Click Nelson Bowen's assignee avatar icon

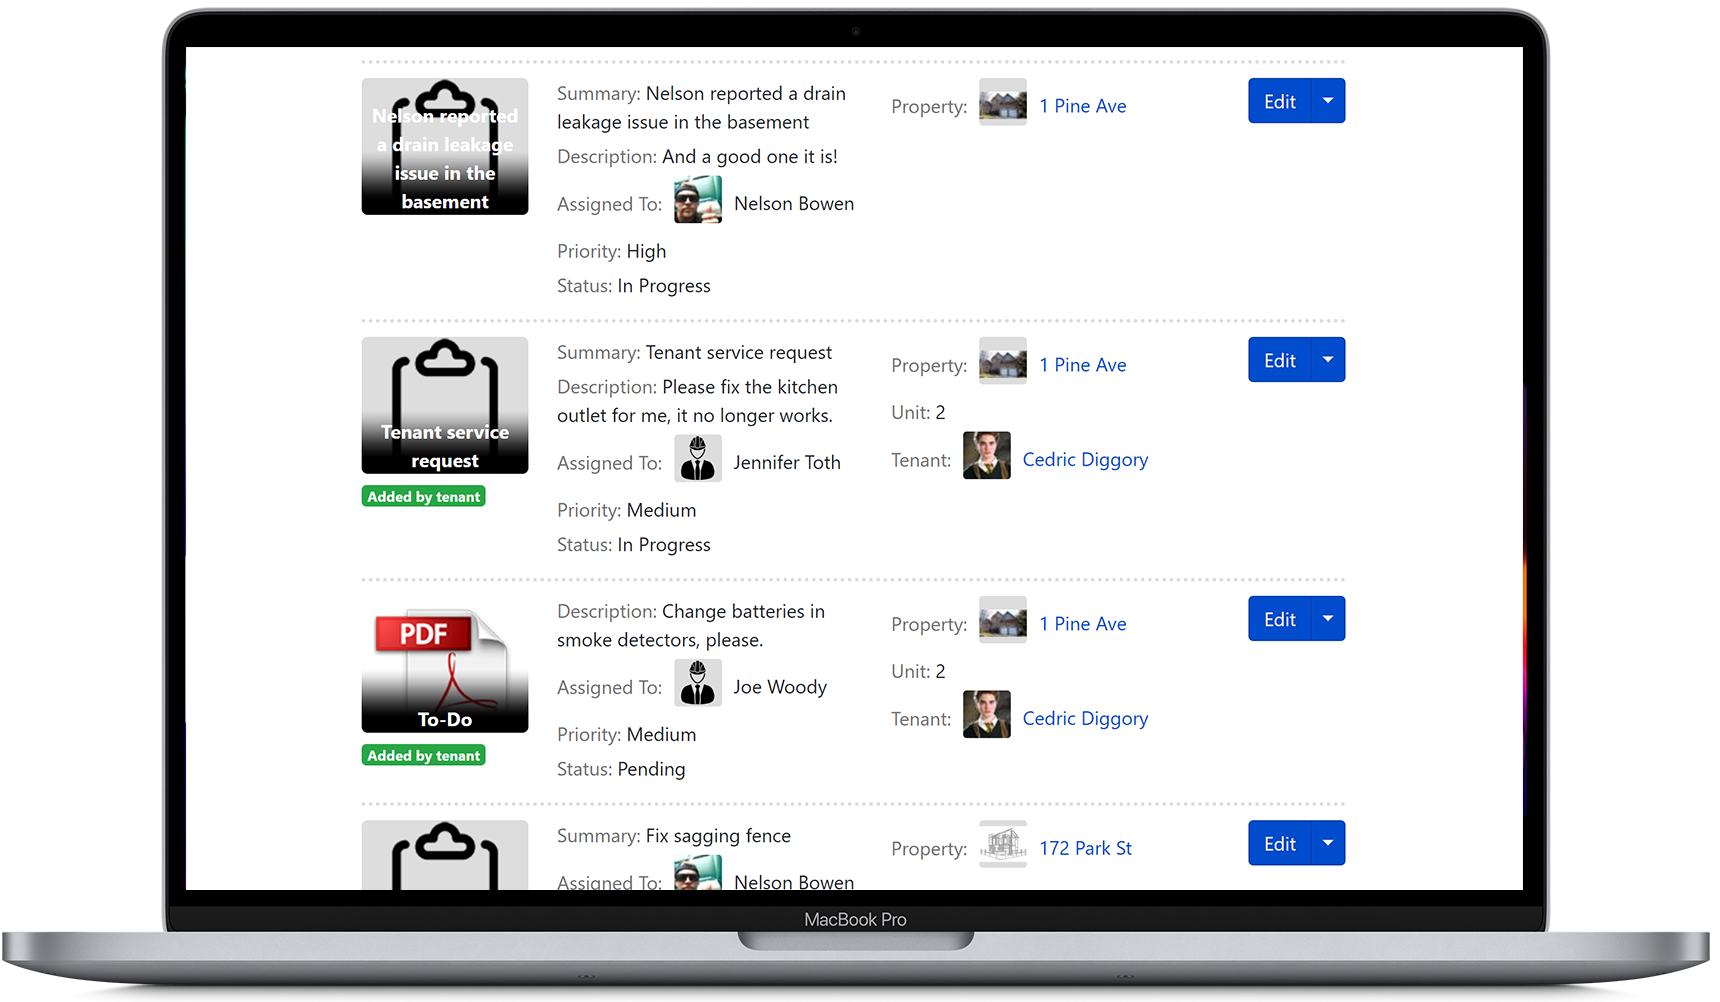(x=698, y=199)
